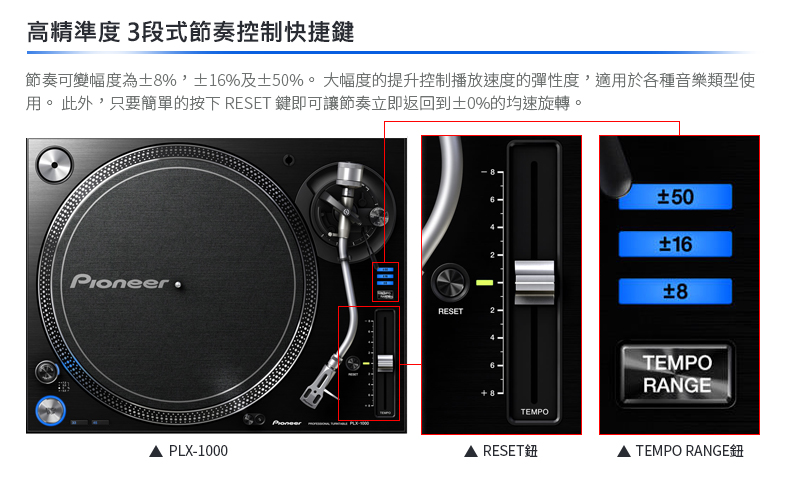Click the TEMPO label under the large fader
800x487 pixels.
click(534, 412)
